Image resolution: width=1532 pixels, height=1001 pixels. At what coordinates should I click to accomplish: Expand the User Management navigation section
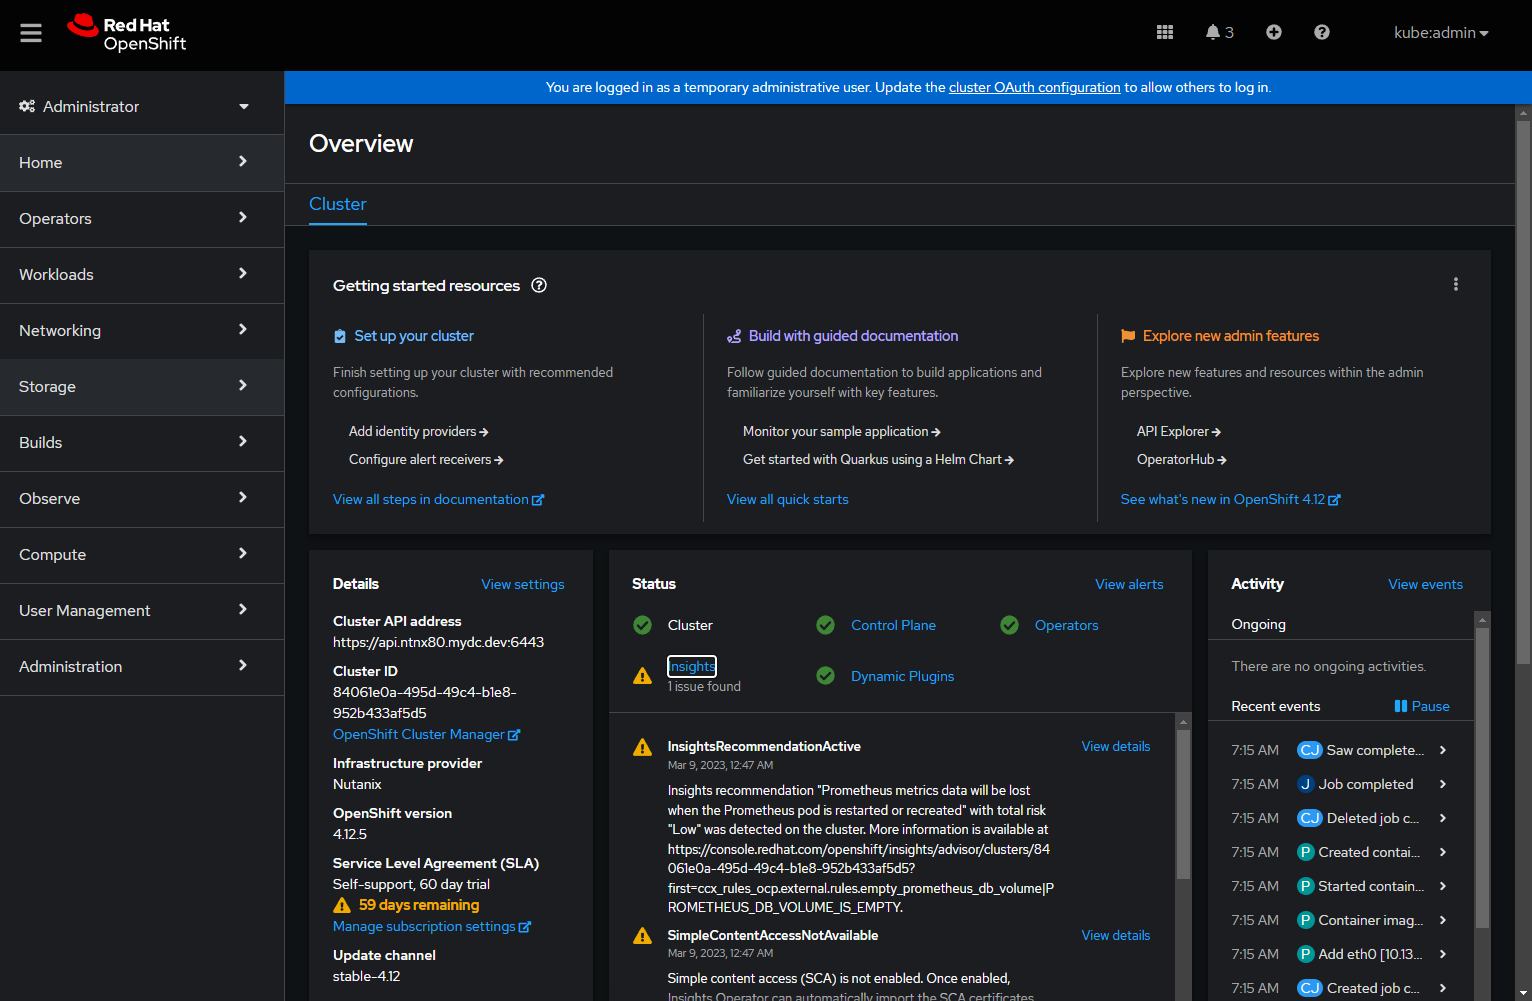click(x=142, y=611)
